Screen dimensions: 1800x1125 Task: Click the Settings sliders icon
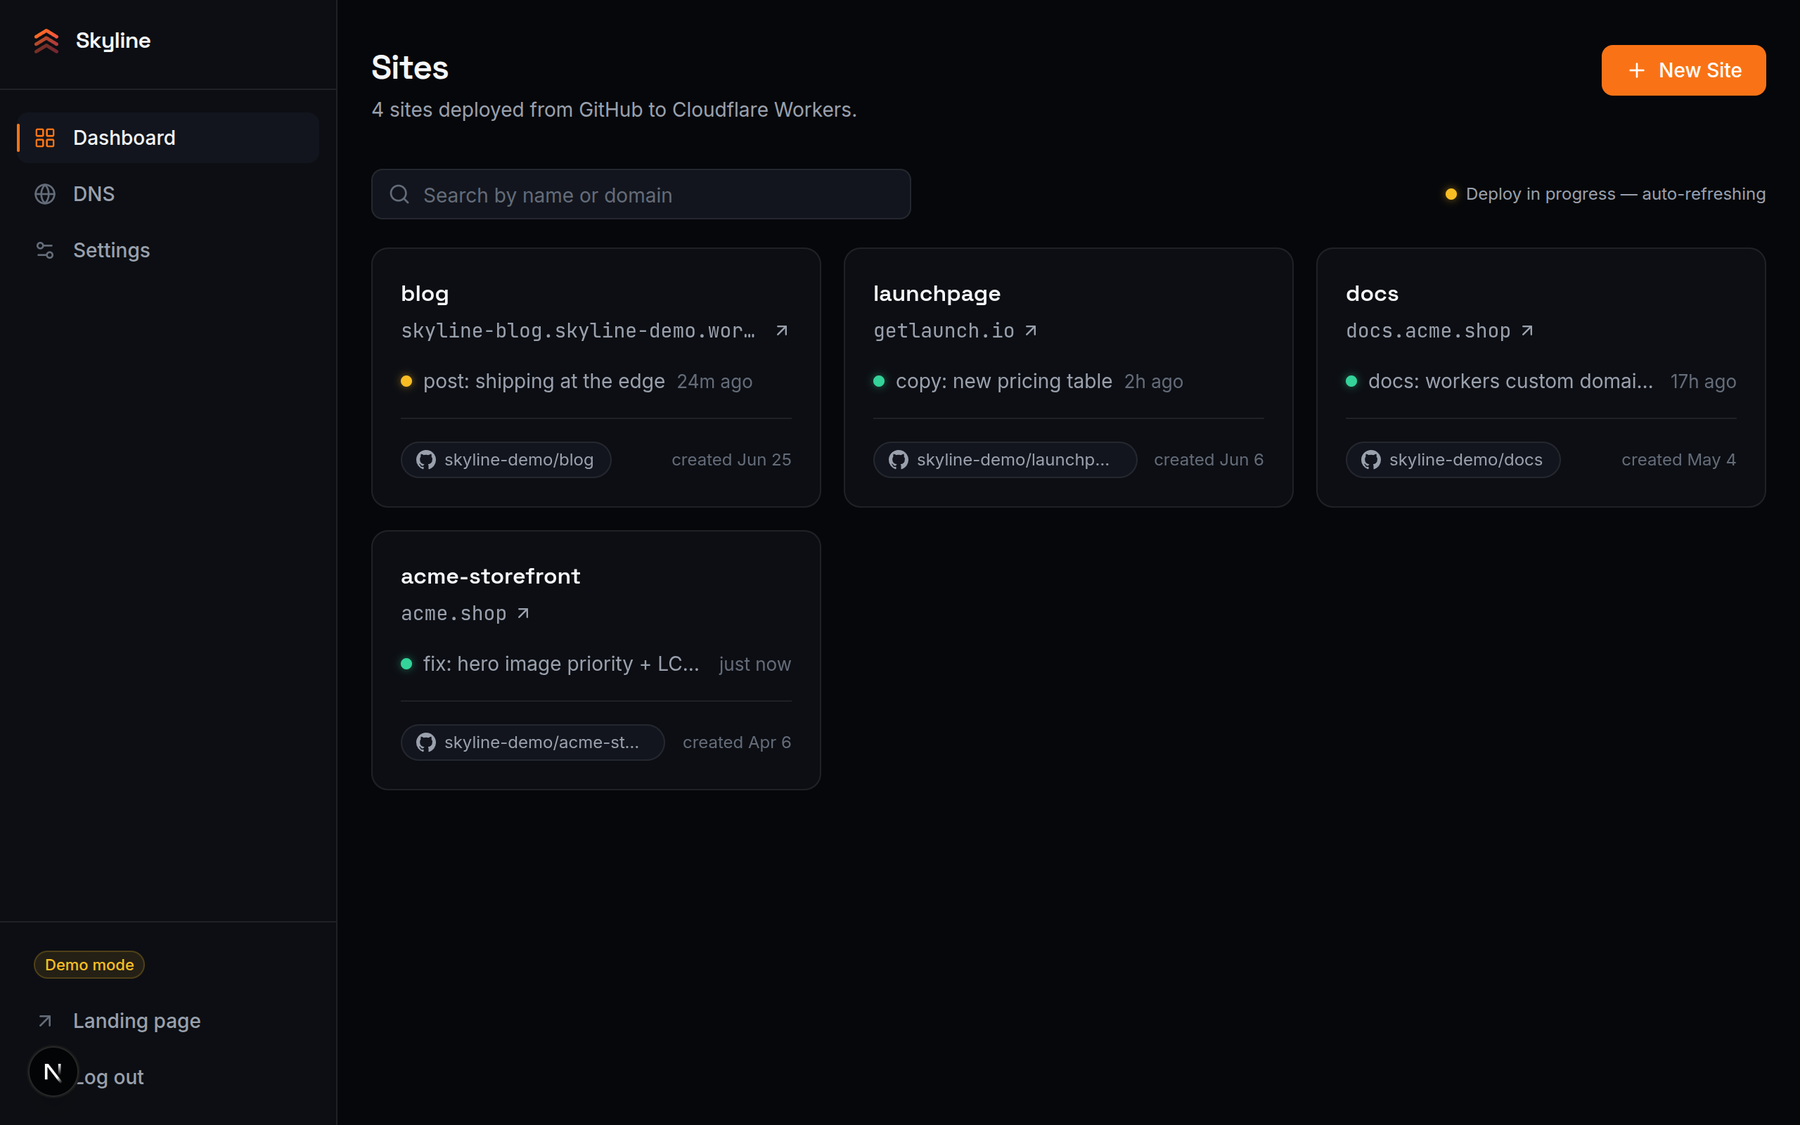[x=45, y=250]
